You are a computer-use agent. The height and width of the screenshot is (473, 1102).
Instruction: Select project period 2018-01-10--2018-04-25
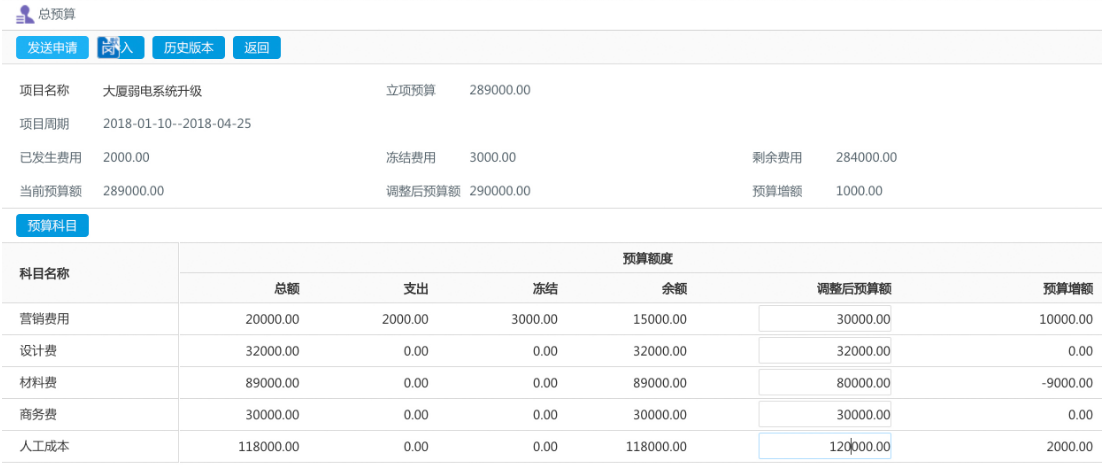[177, 124]
